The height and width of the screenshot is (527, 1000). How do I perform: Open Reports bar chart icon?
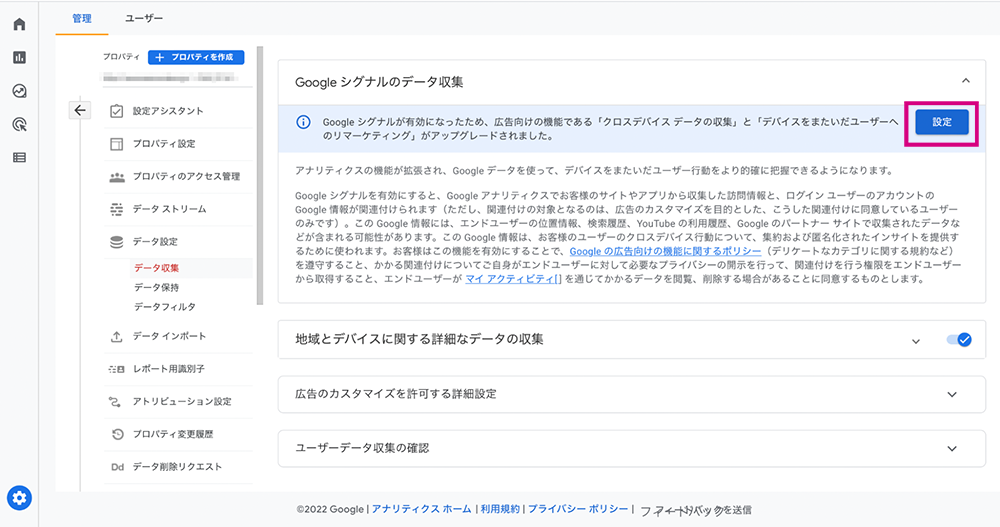coord(19,57)
